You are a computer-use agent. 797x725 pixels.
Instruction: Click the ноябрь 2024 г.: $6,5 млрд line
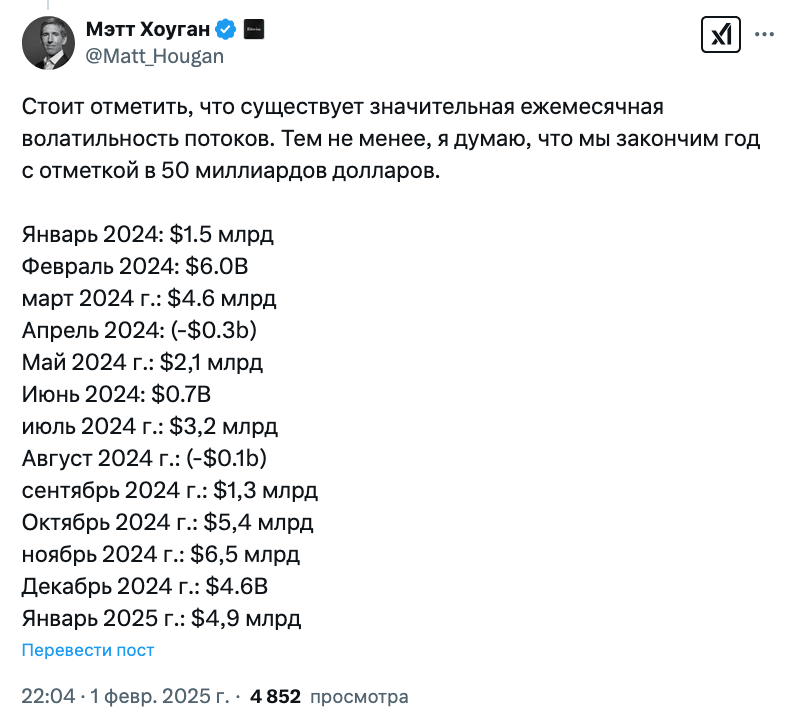click(x=161, y=555)
